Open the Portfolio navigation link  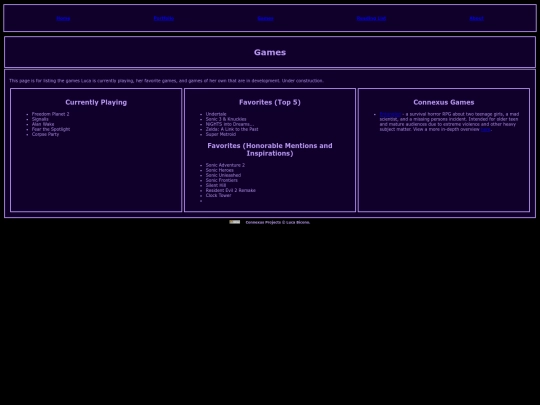coord(164,19)
